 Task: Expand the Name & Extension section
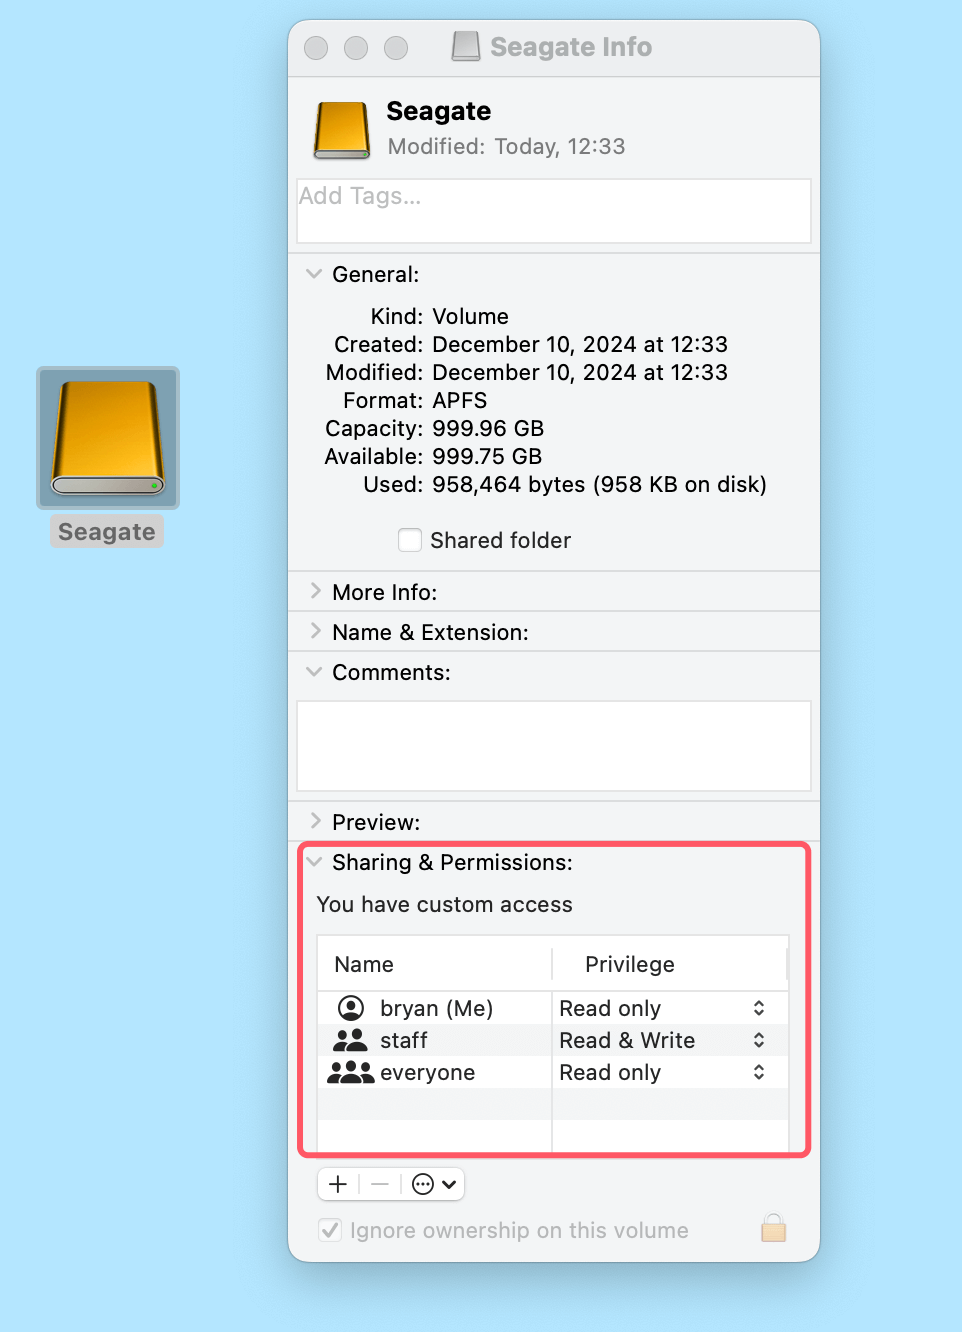coord(314,631)
